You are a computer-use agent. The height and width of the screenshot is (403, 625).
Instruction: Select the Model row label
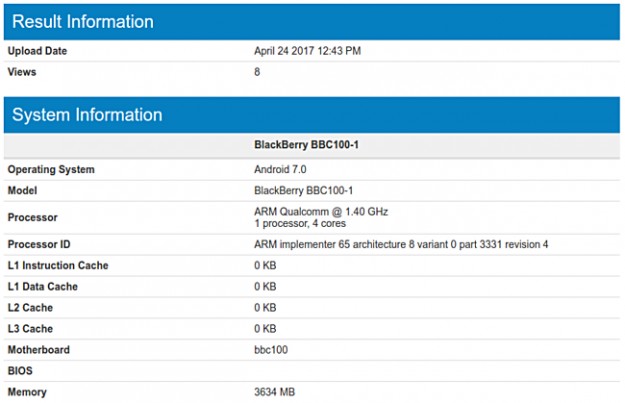tap(23, 190)
